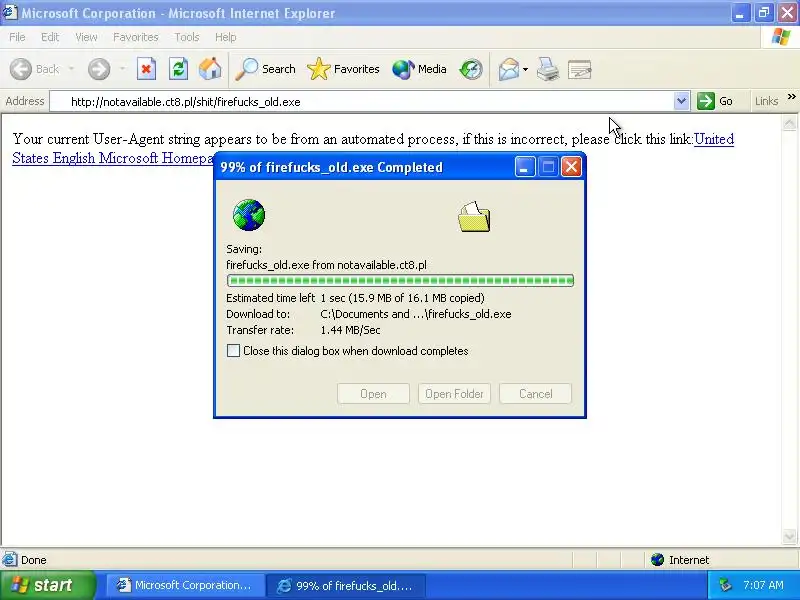
Task: Check 'Close this dialog box when download completes'
Action: 233,351
